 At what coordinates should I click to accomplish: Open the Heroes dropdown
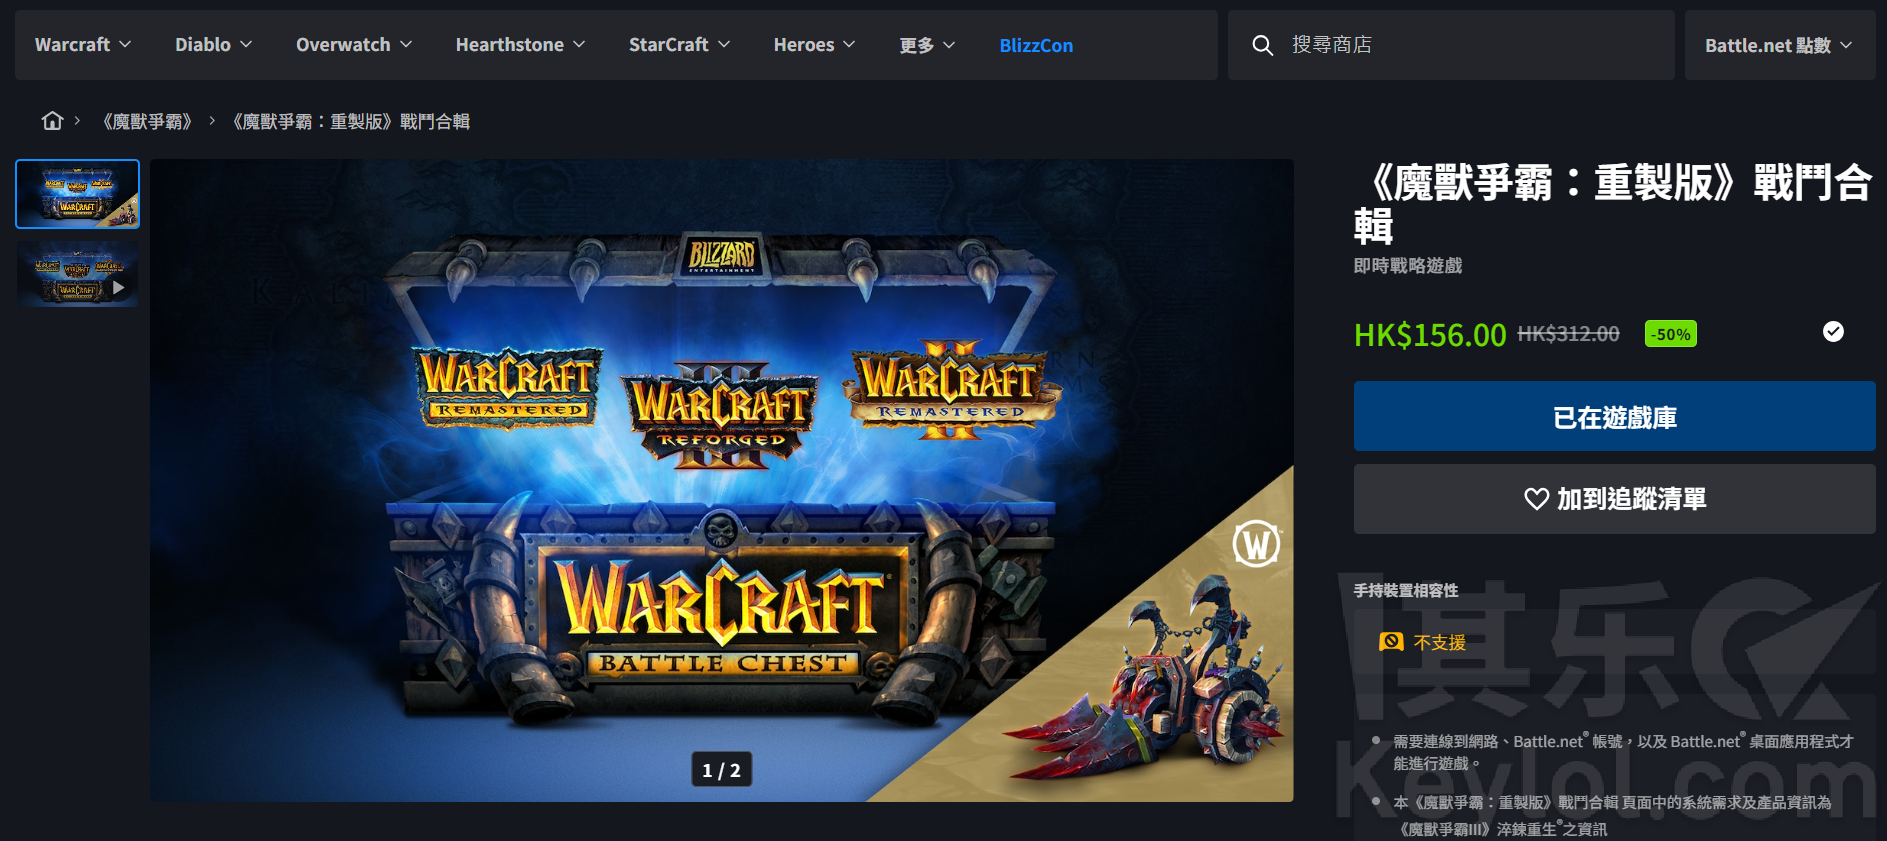pyautogui.click(x=814, y=45)
